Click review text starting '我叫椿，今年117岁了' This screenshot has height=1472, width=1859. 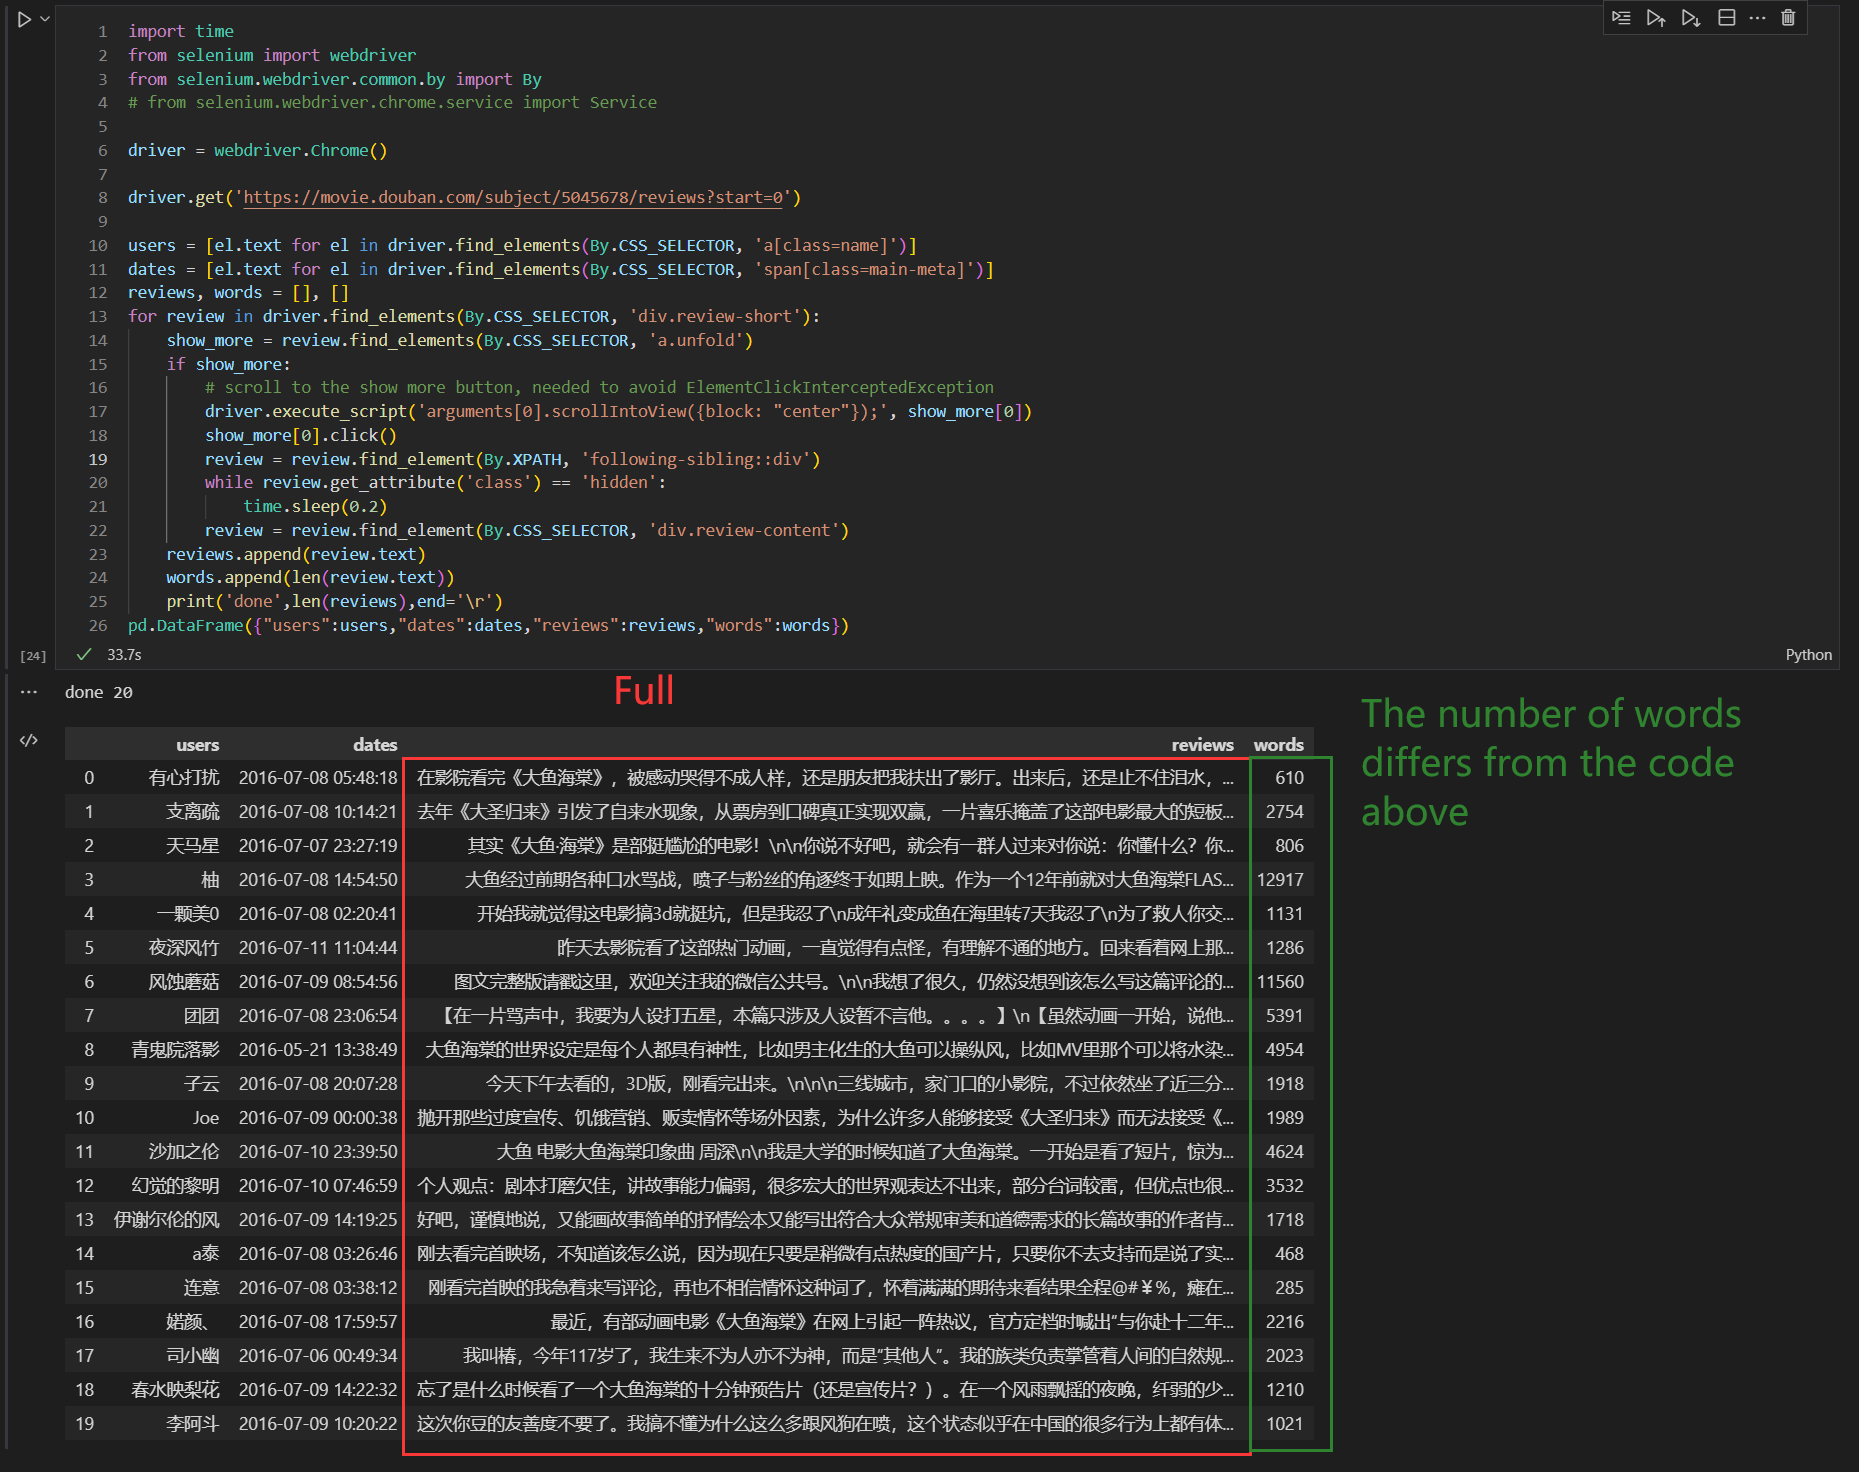point(848,1356)
